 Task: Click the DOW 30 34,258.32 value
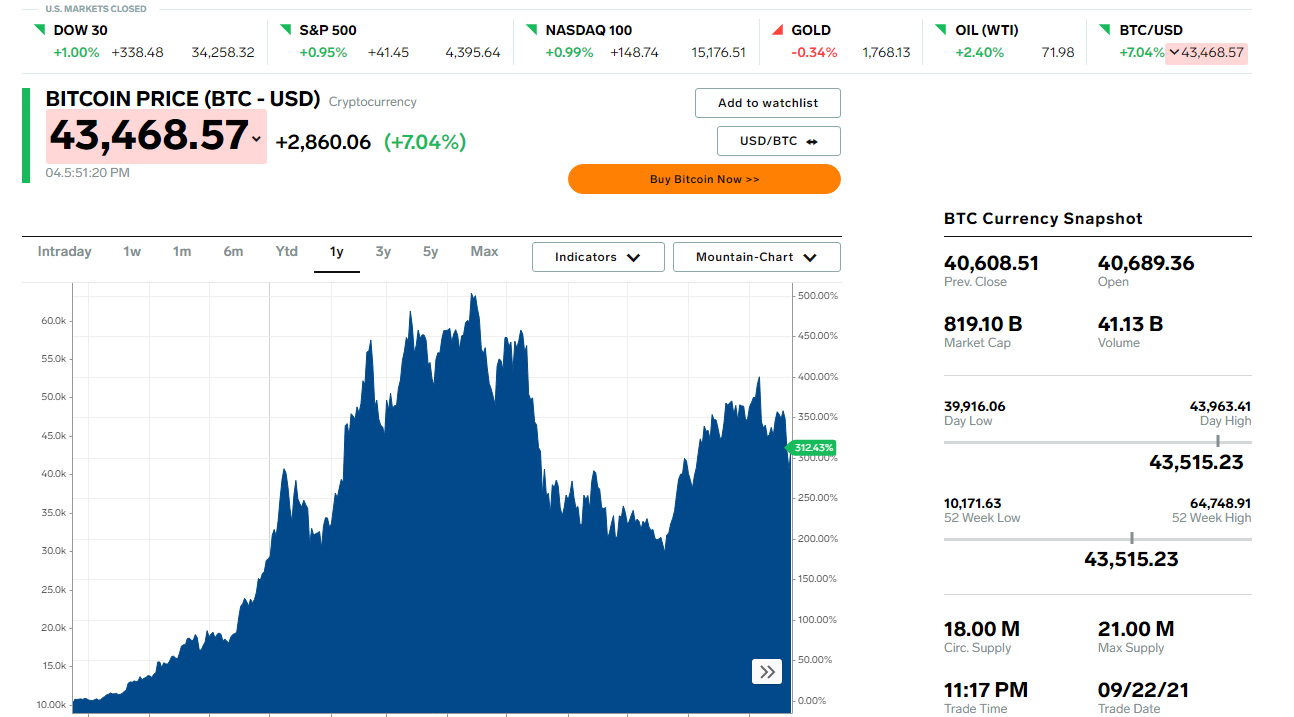point(223,52)
